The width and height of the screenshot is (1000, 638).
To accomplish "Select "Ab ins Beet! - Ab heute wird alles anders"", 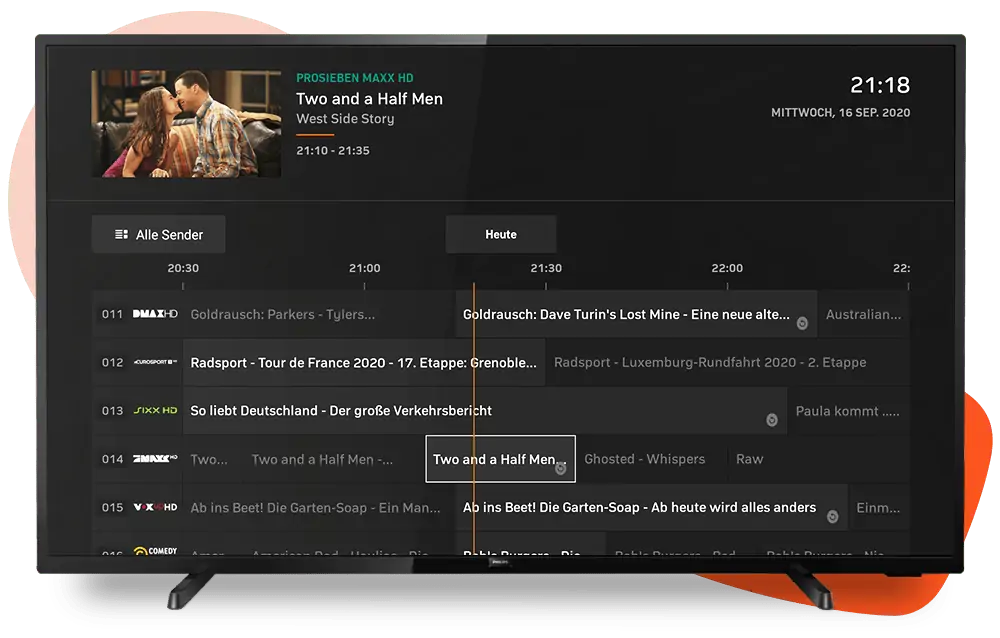I will [x=651, y=507].
